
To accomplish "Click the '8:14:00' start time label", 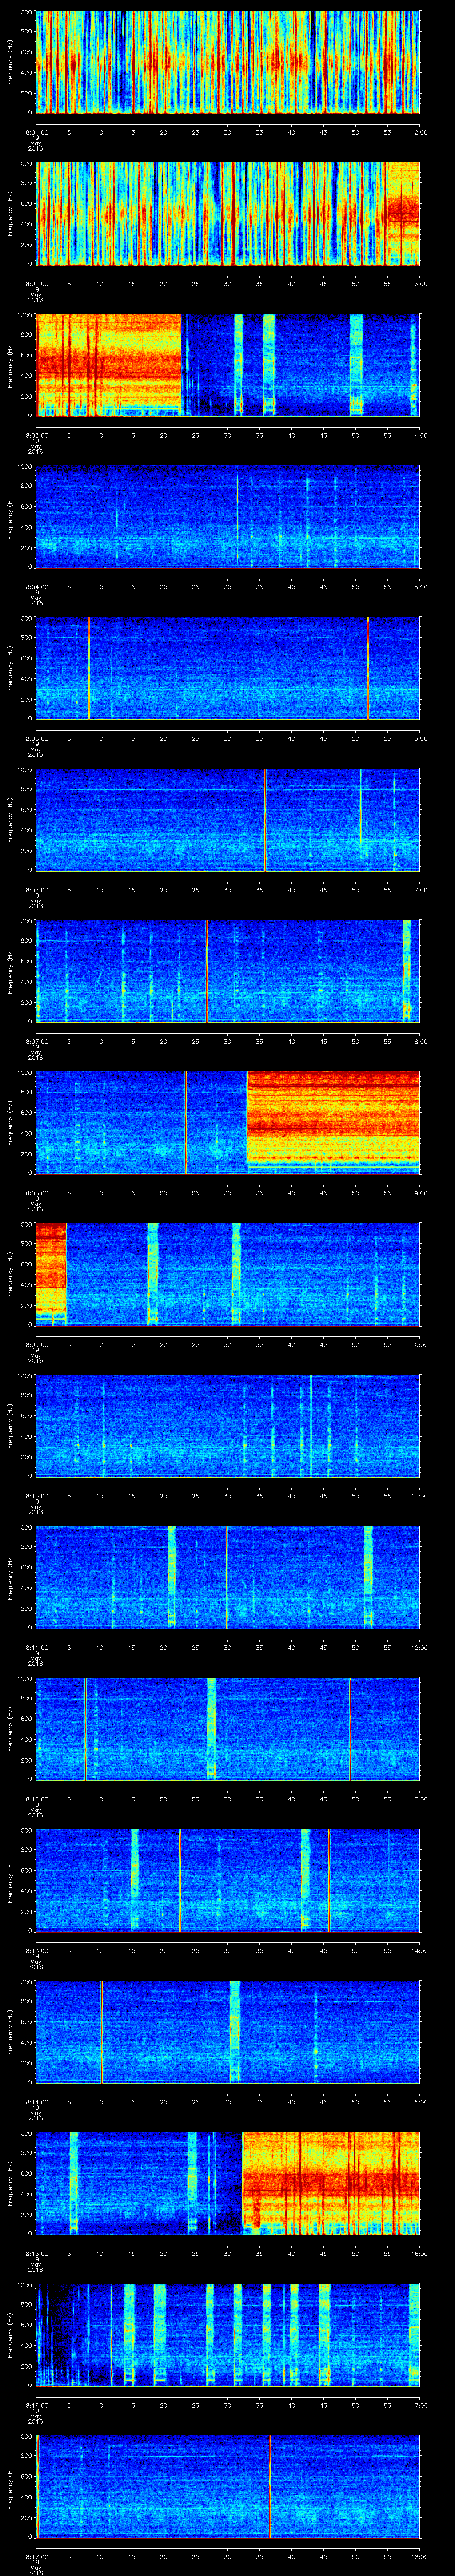I will tap(36, 2102).
